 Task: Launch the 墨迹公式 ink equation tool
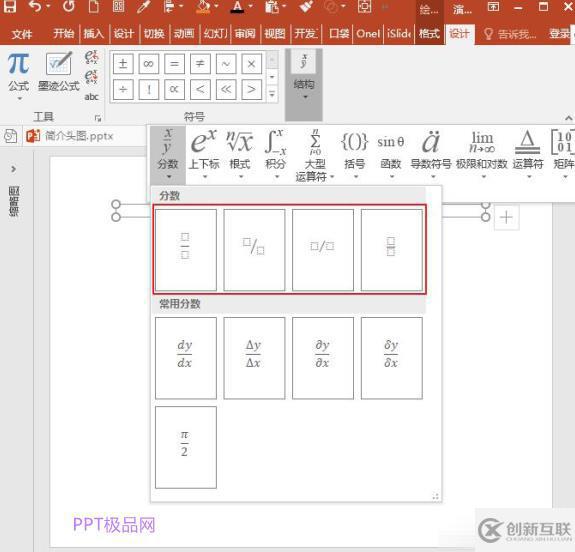[59, 72]
